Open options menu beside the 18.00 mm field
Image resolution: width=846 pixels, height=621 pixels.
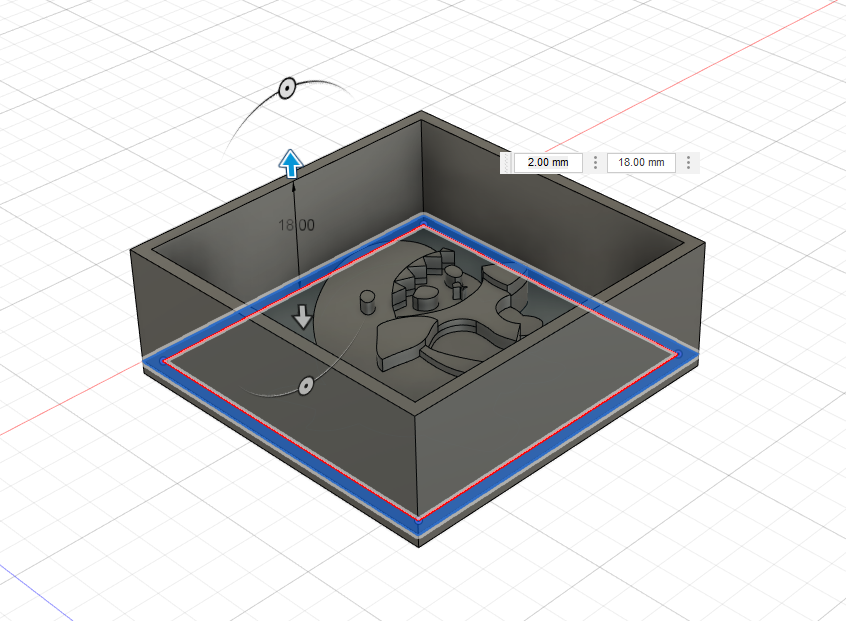(688, 162)
